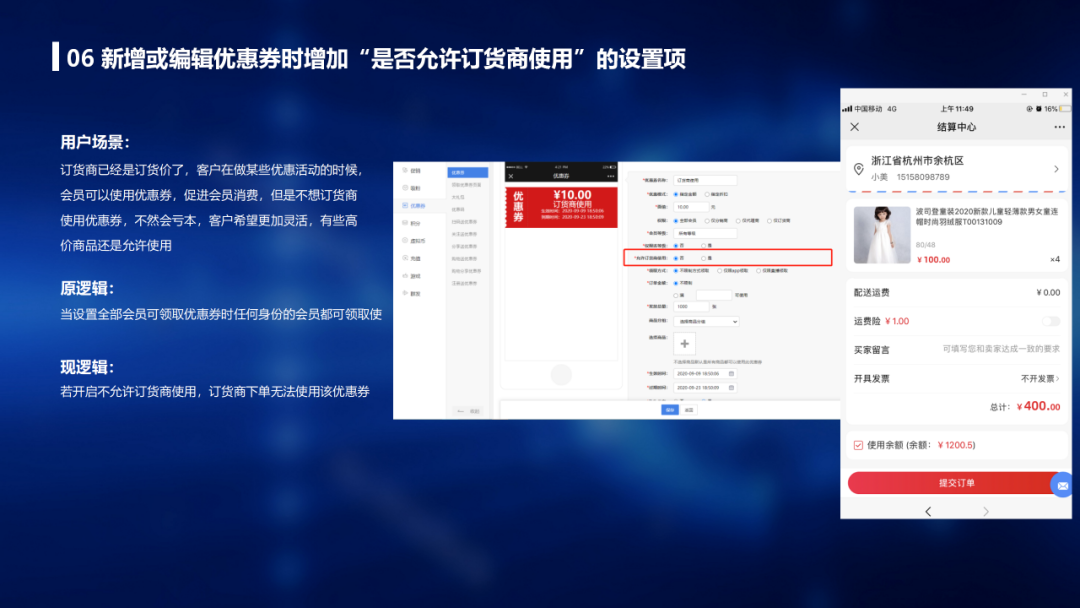Close the coupon phone preview with X
1080x608 pixels.
tap(511, 176)
